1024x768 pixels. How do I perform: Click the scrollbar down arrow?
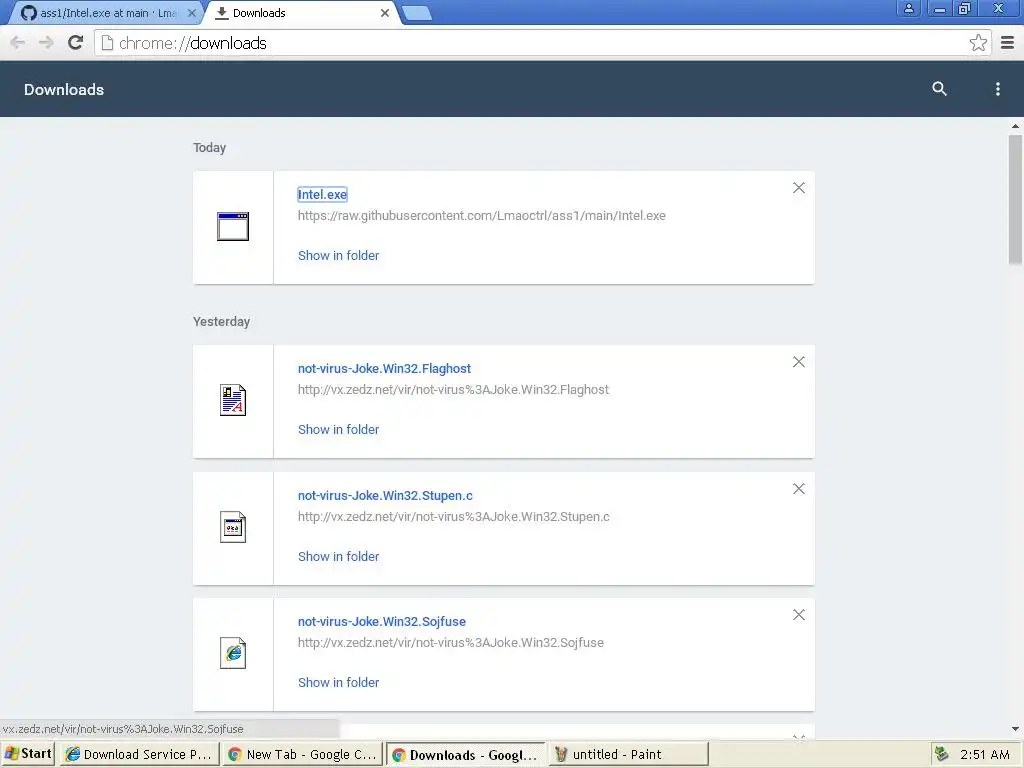(x=1015, y=729)
